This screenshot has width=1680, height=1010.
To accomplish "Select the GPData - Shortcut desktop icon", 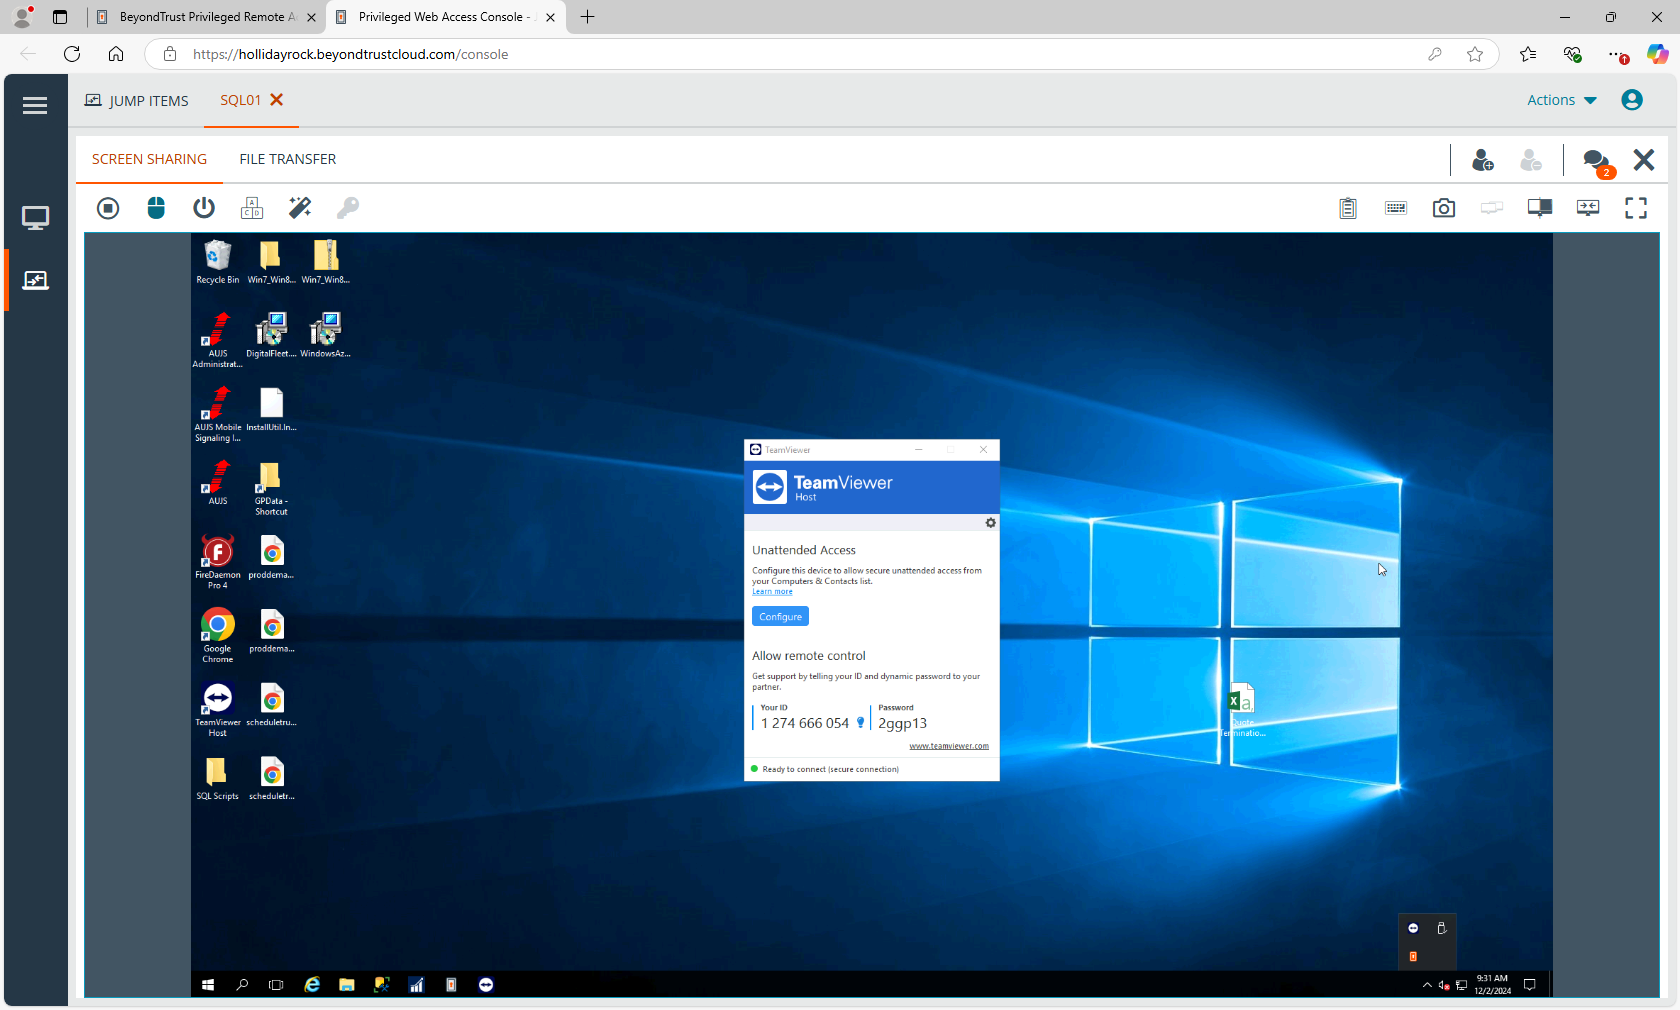I will (x=271, y=488).
